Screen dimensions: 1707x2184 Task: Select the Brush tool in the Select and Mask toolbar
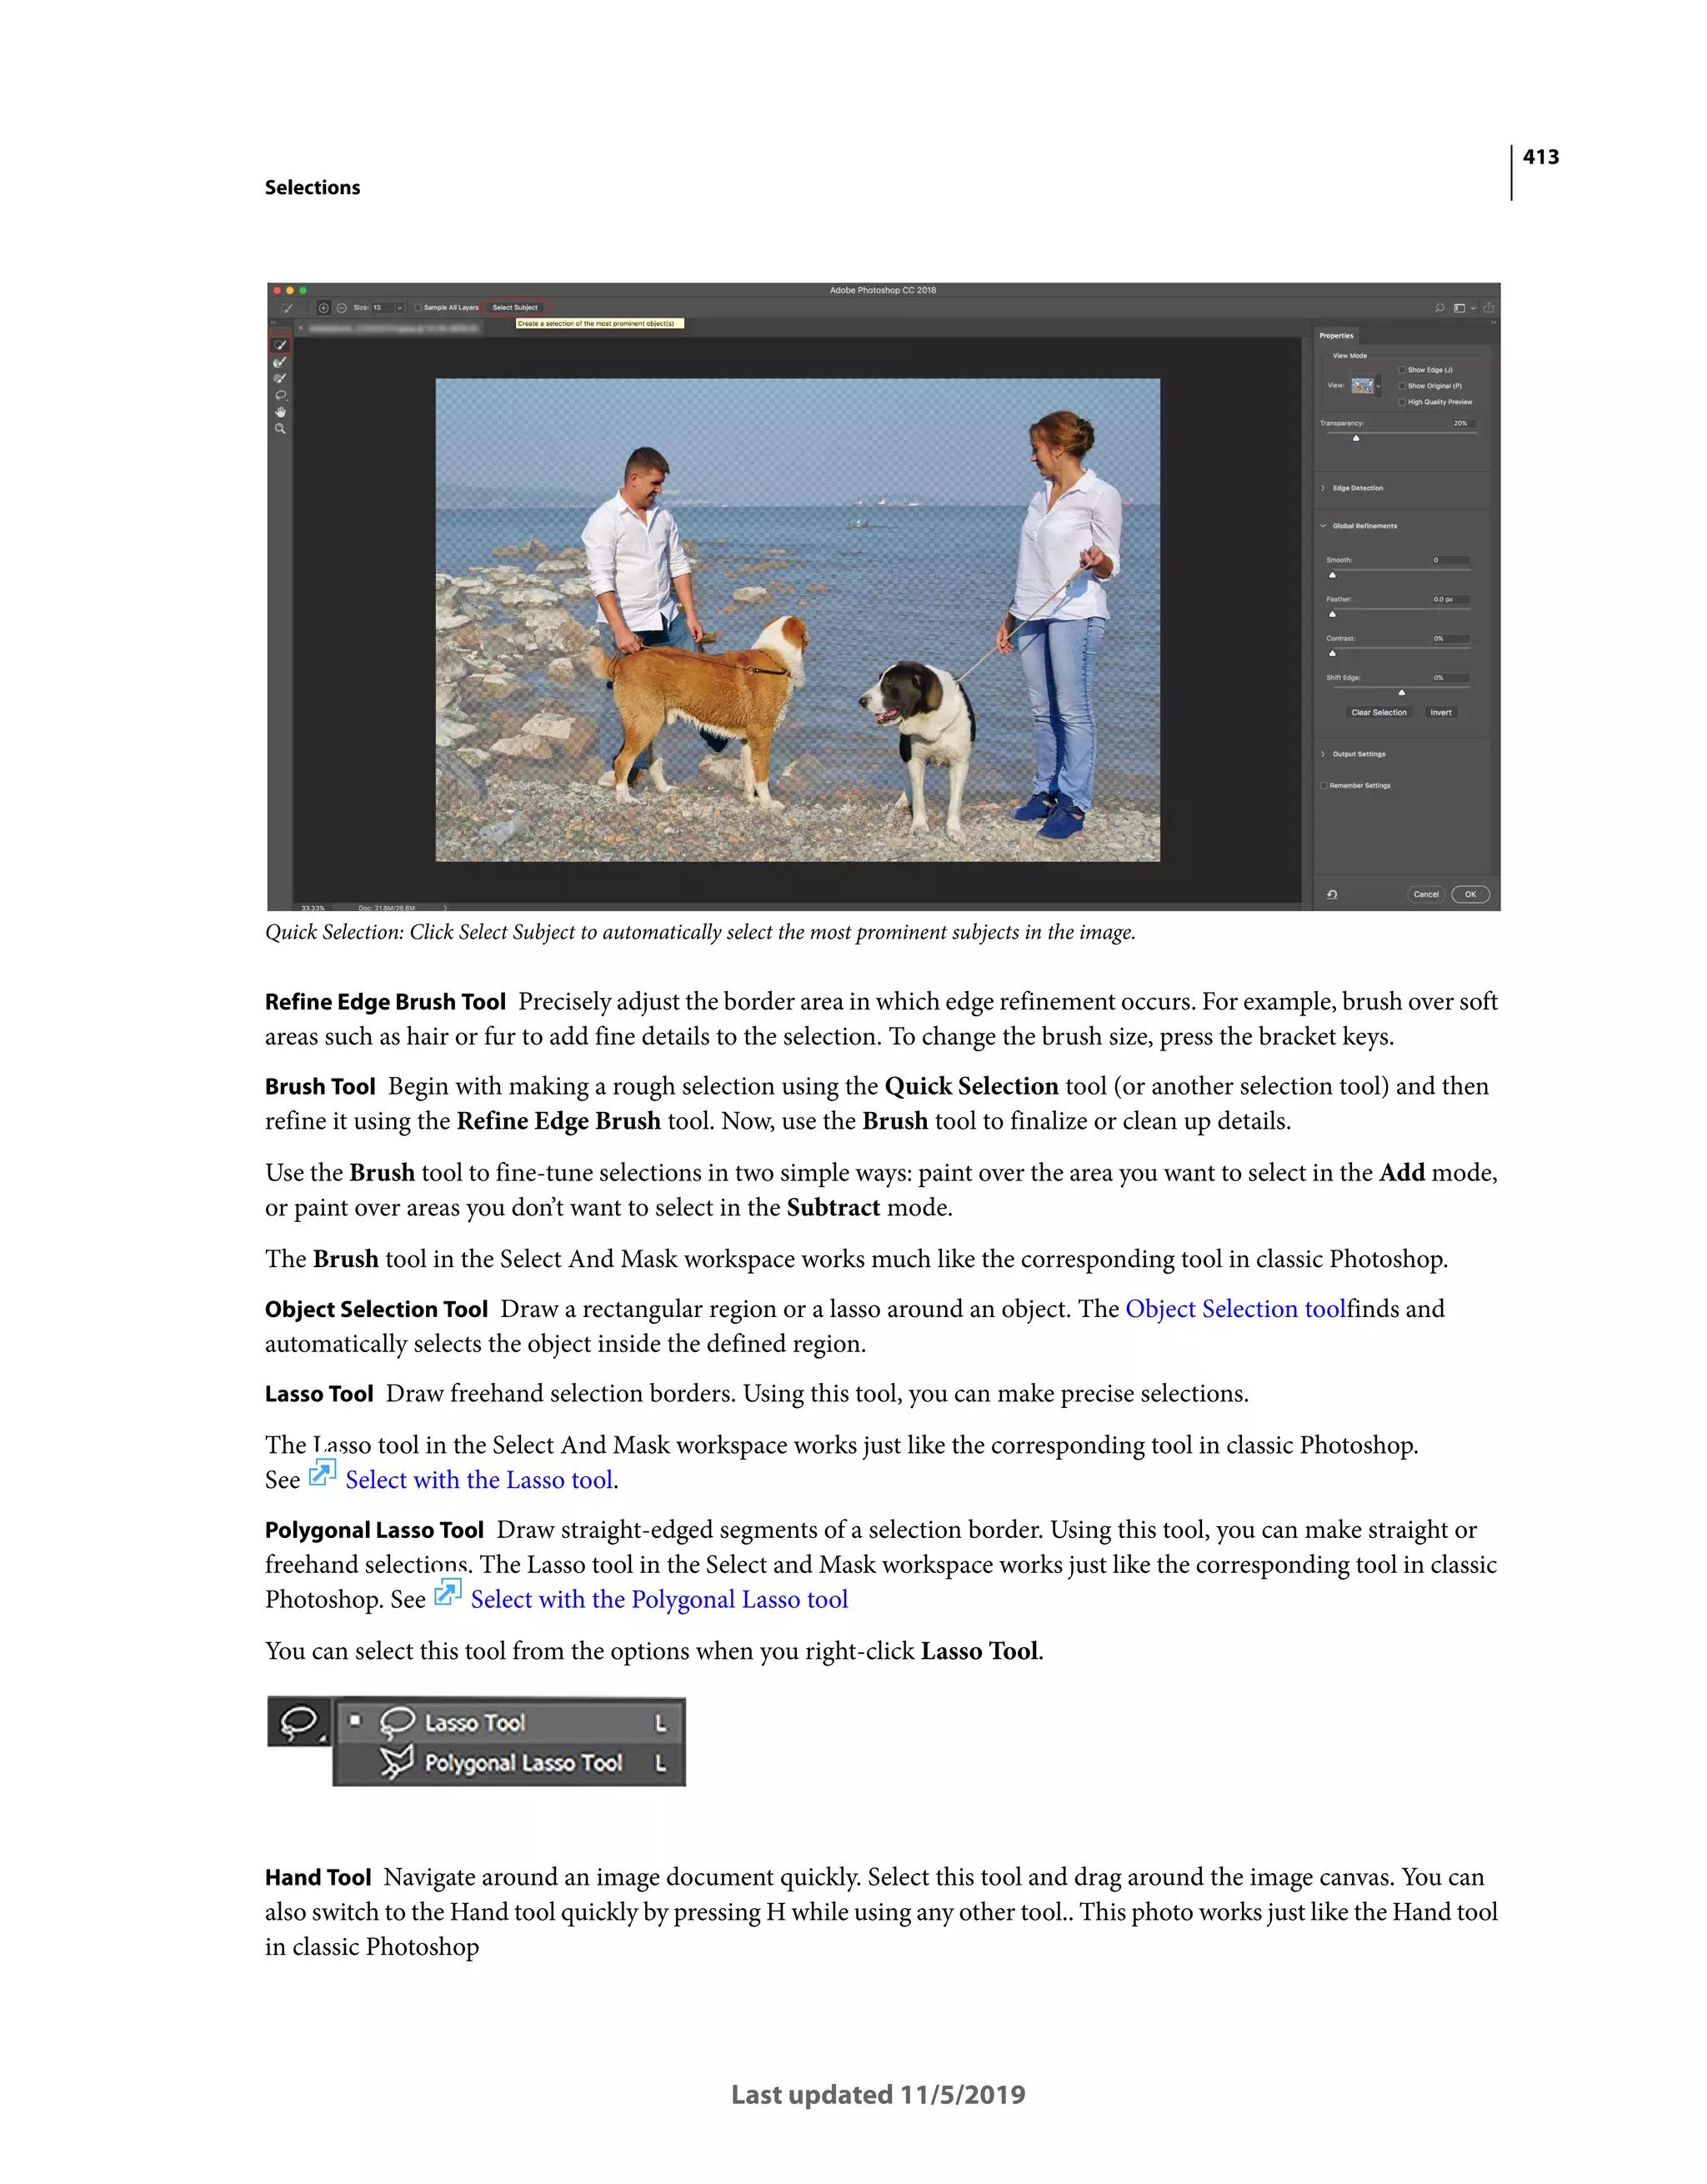tap(280, 378)
